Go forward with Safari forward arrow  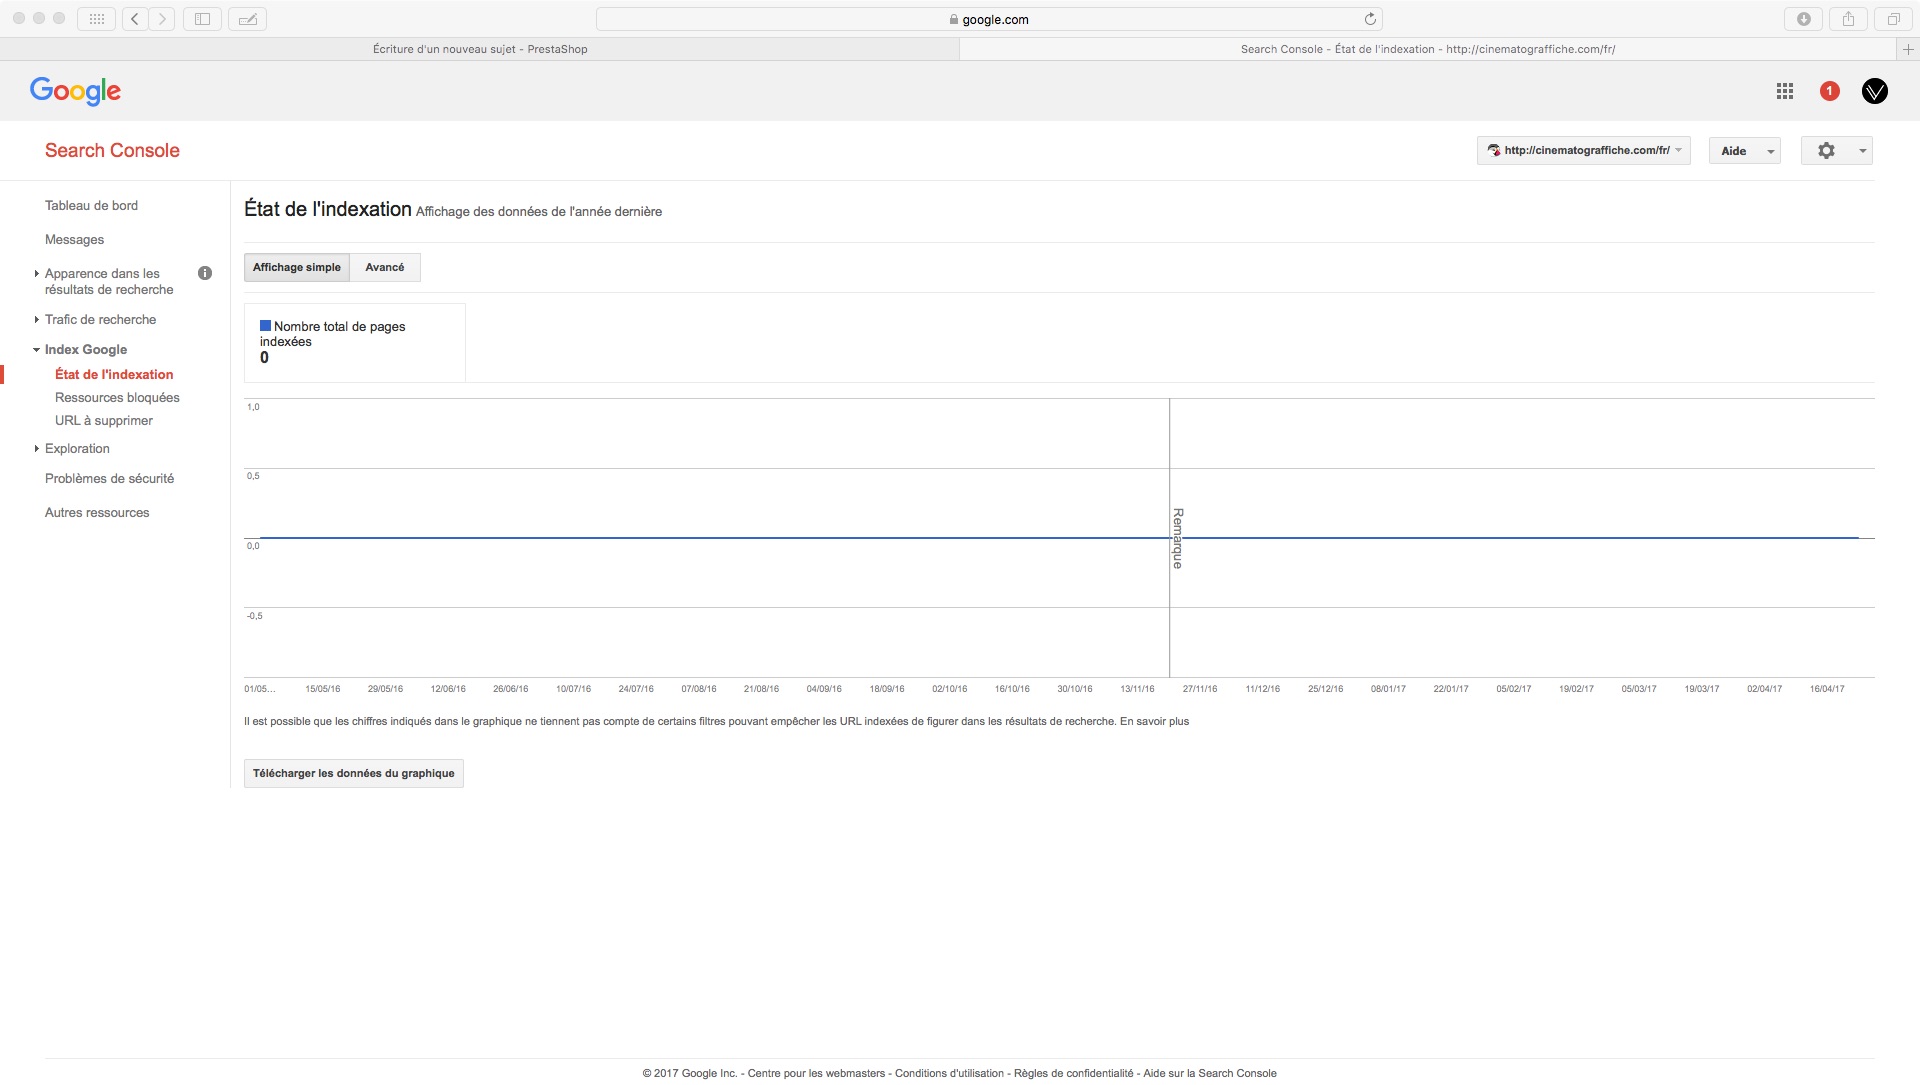162,19
